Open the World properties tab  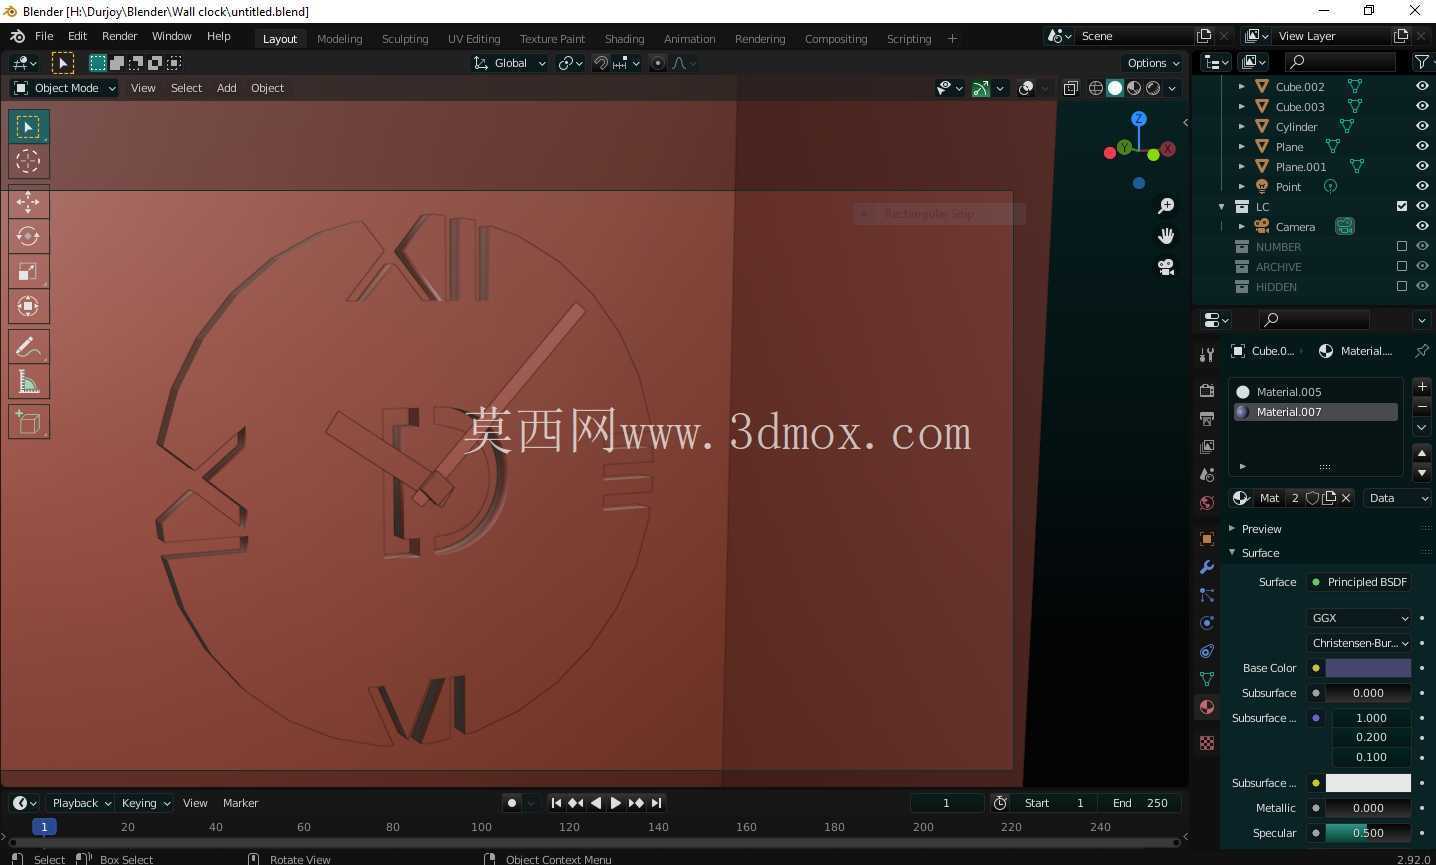[x=1207, y=503]
